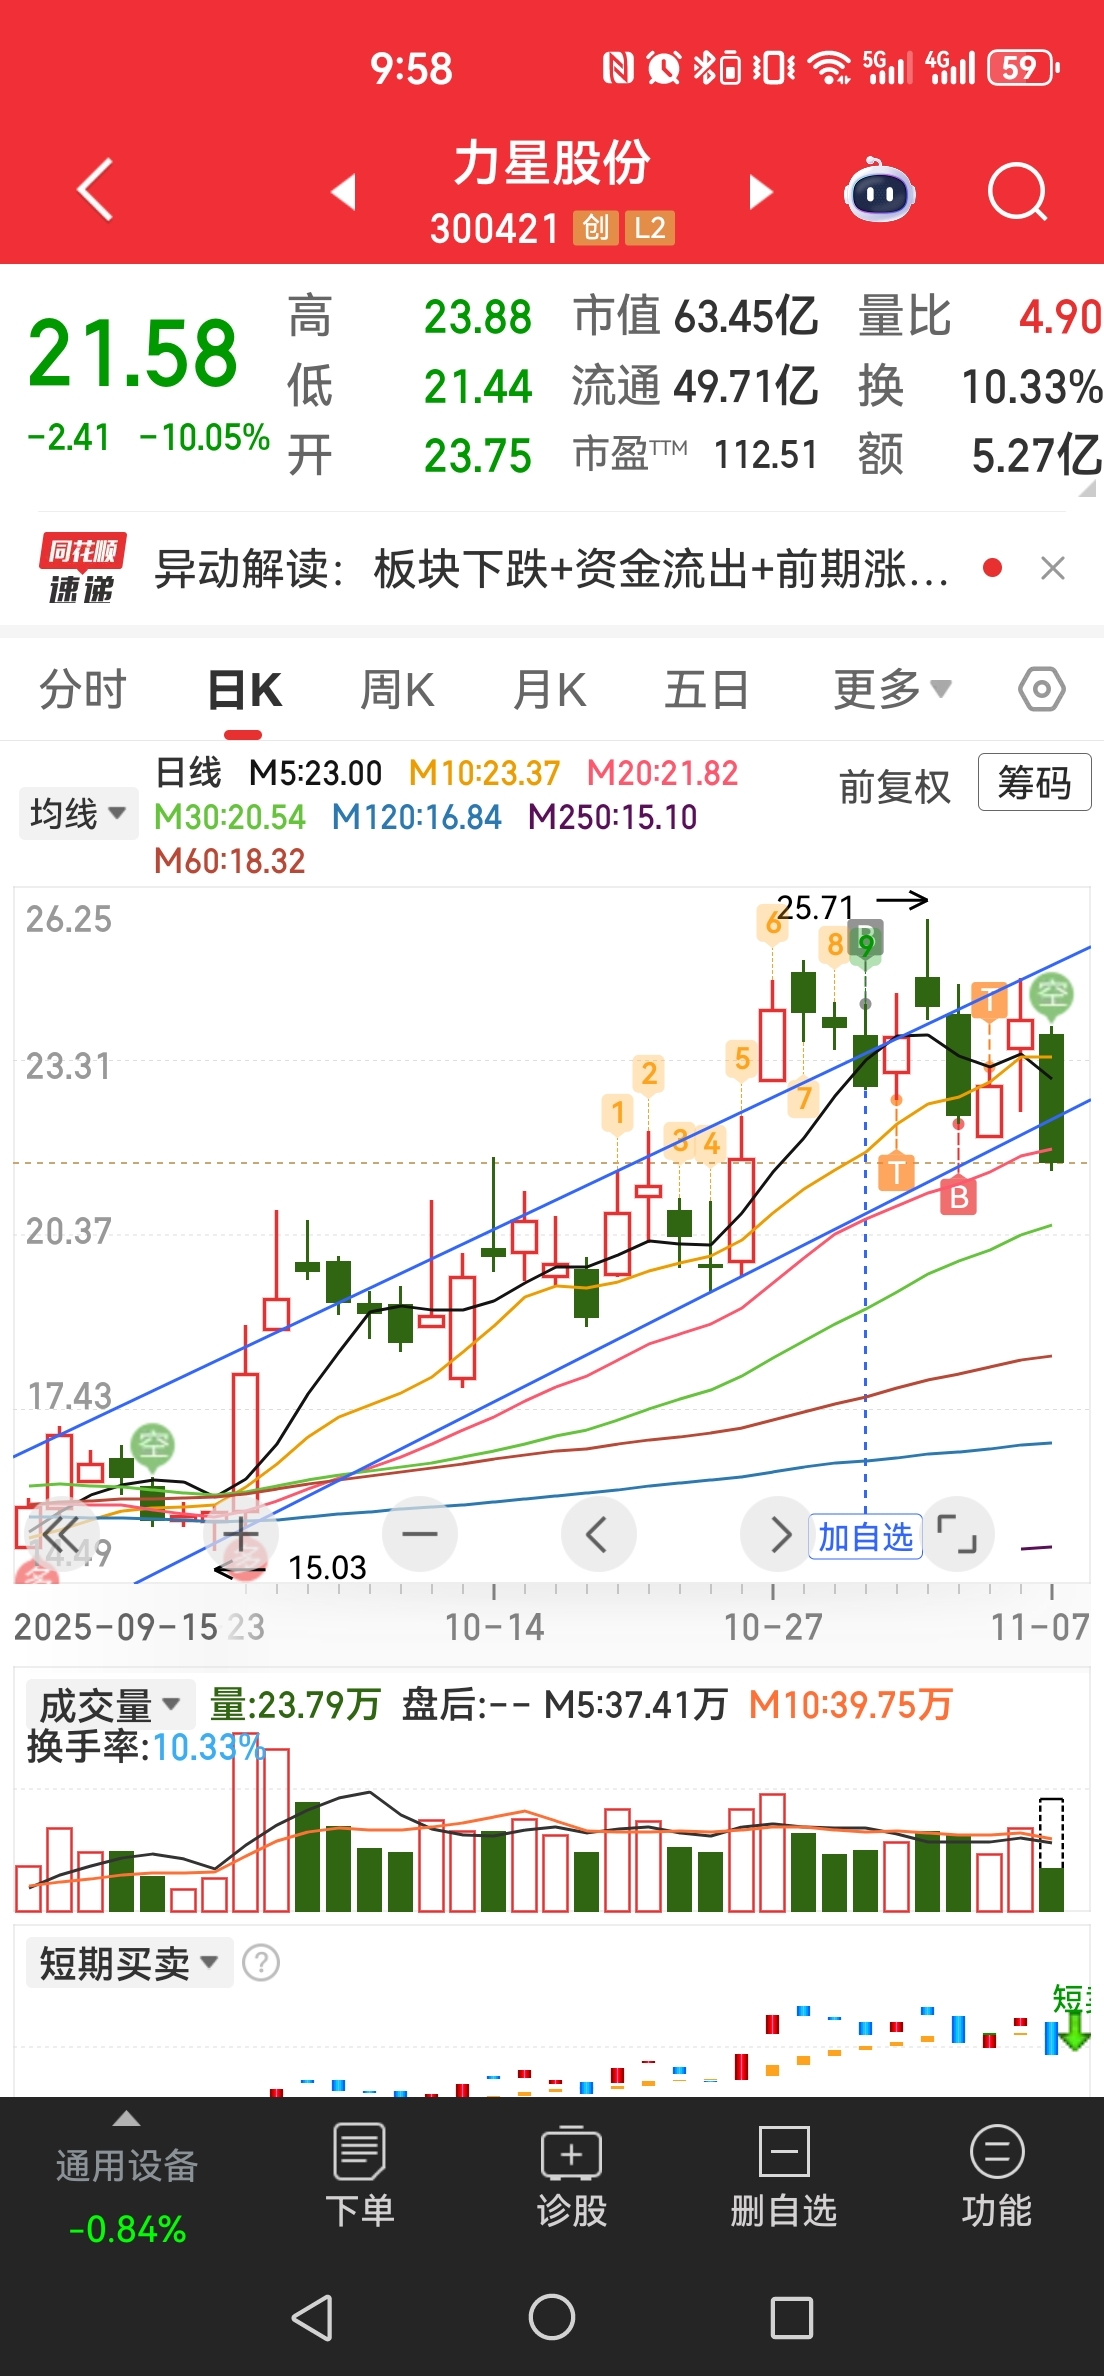Tap the Android back navigation button
The image size is (1104, 2376).
click(x=312, y=2317)
